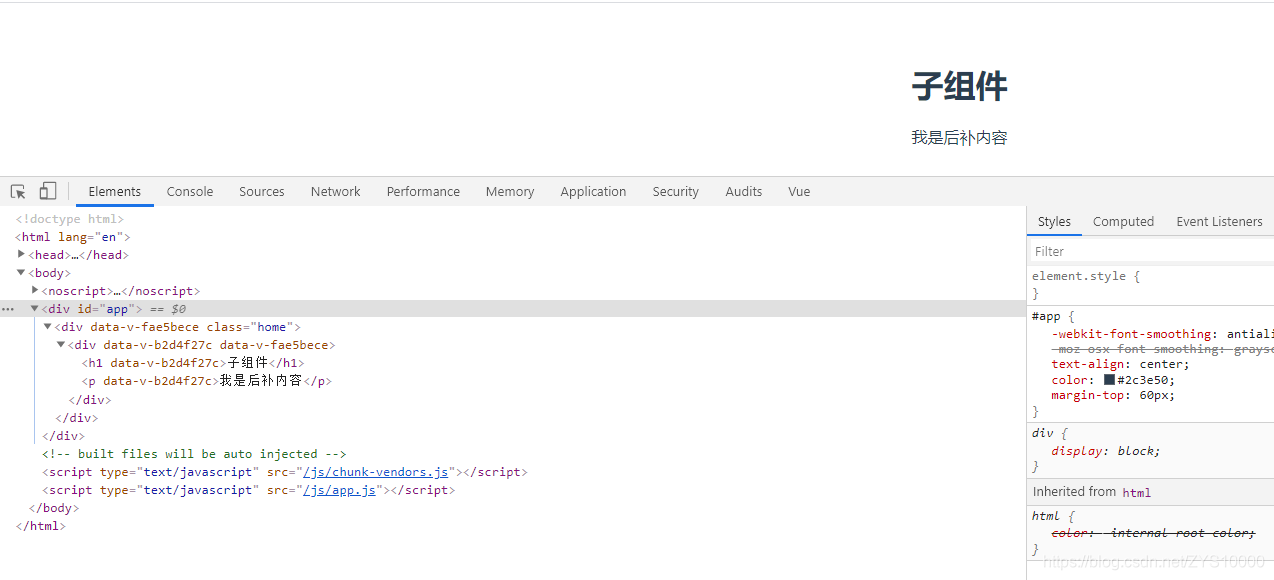Switch to the Elements tab
This screenshot has width=1274, height=580.
click(x=115, y=191)
